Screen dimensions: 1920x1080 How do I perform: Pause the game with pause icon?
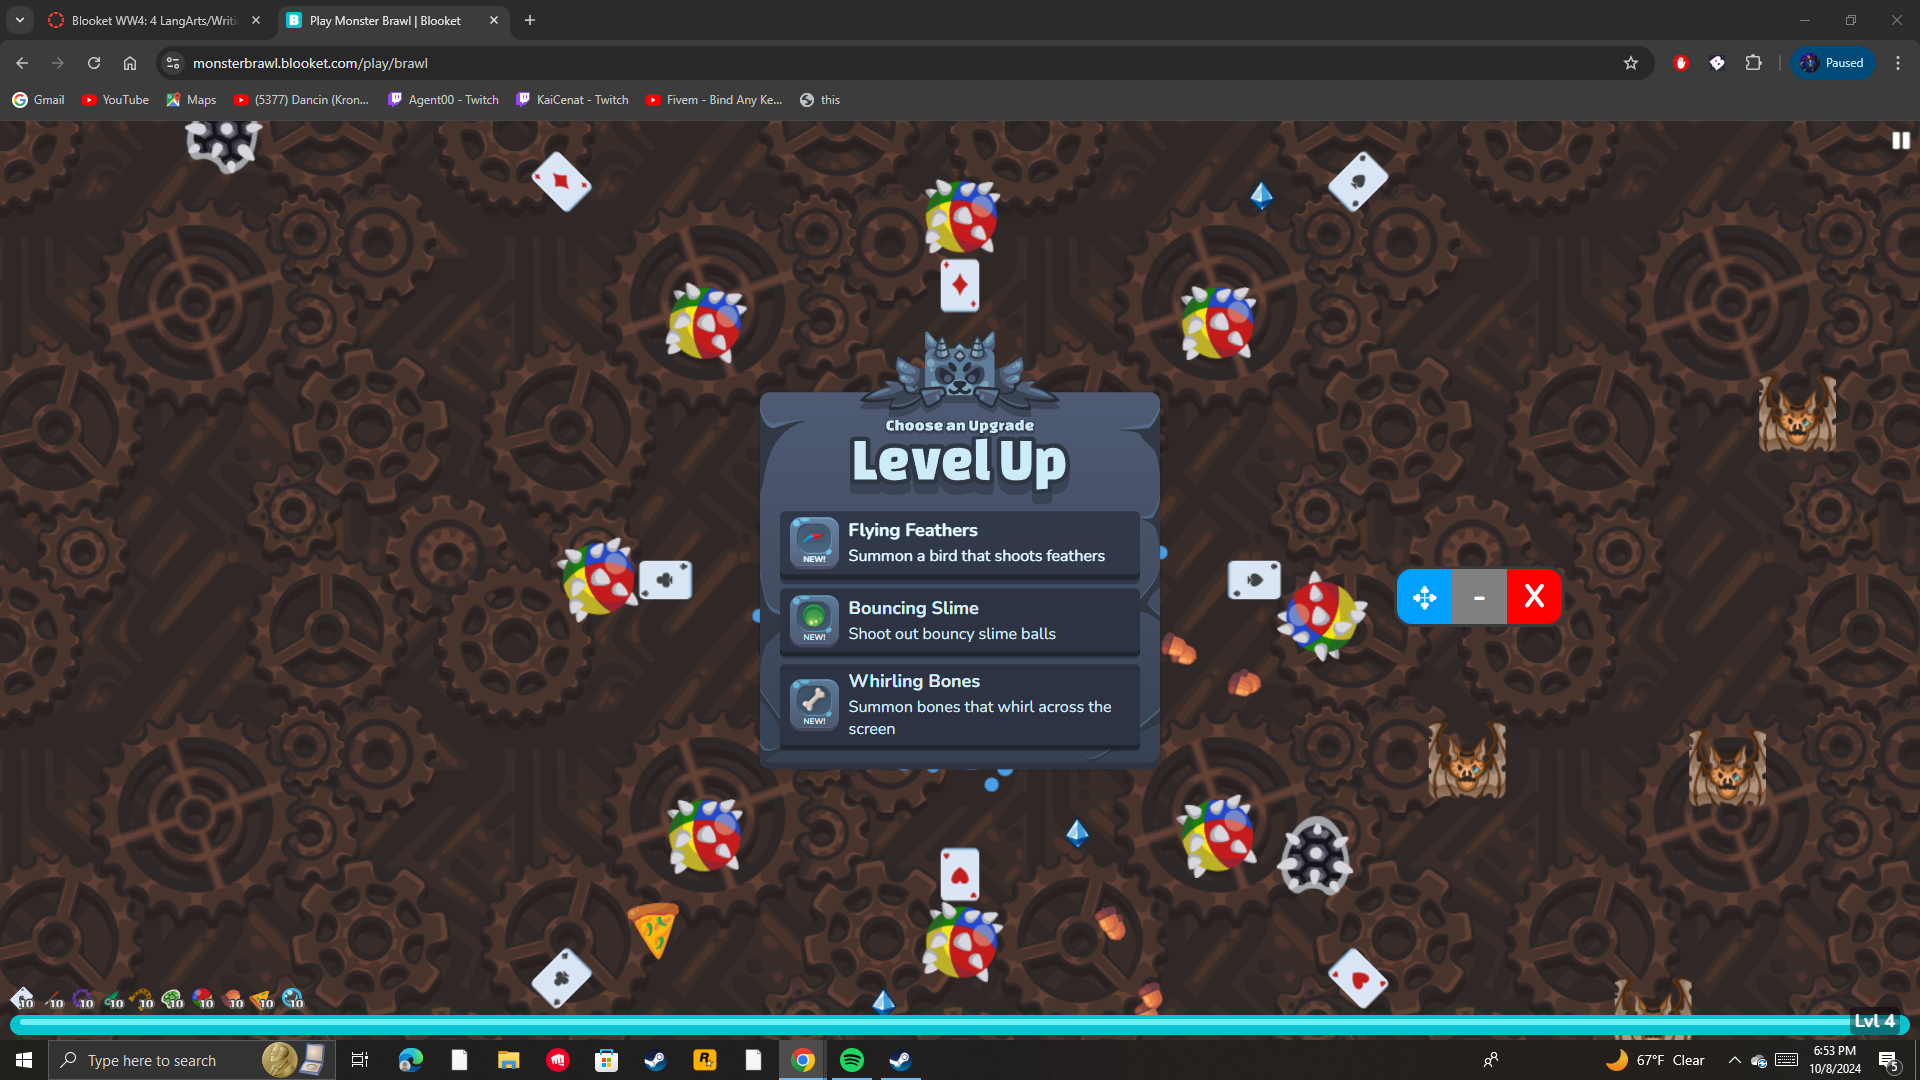1900,141
